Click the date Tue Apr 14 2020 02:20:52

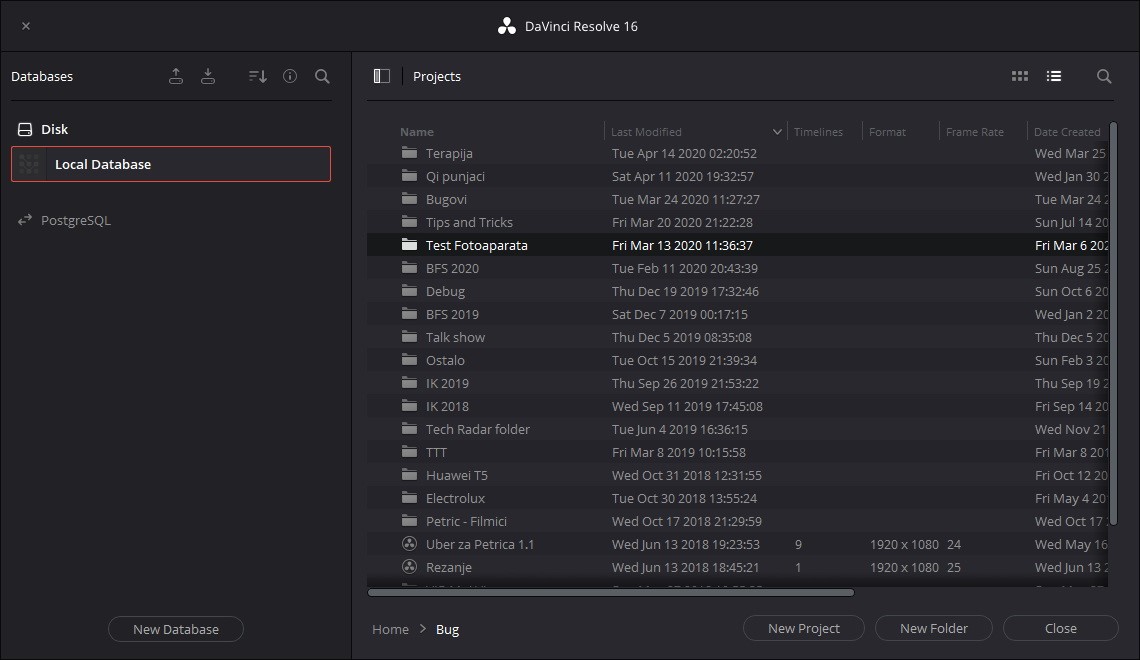tap(684, 153)
